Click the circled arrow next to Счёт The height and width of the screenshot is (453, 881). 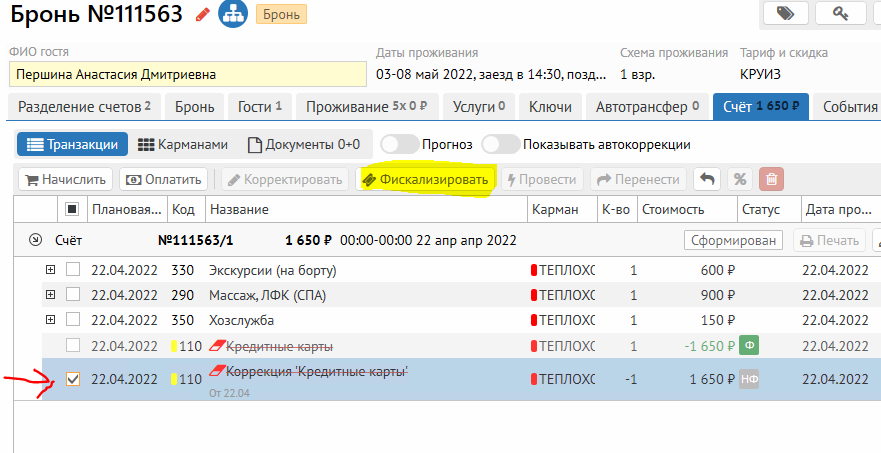tap(35, 240)
